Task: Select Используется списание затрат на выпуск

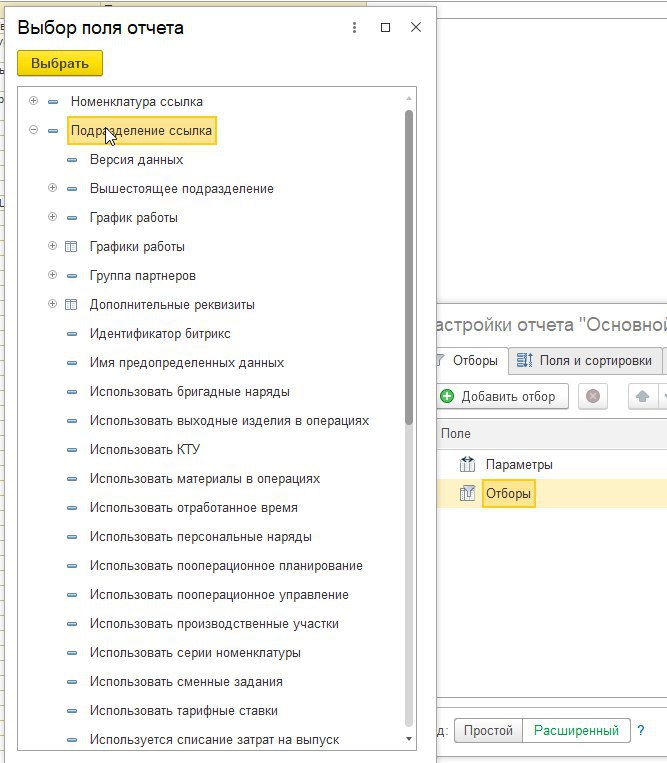Action: pos(215,740)
